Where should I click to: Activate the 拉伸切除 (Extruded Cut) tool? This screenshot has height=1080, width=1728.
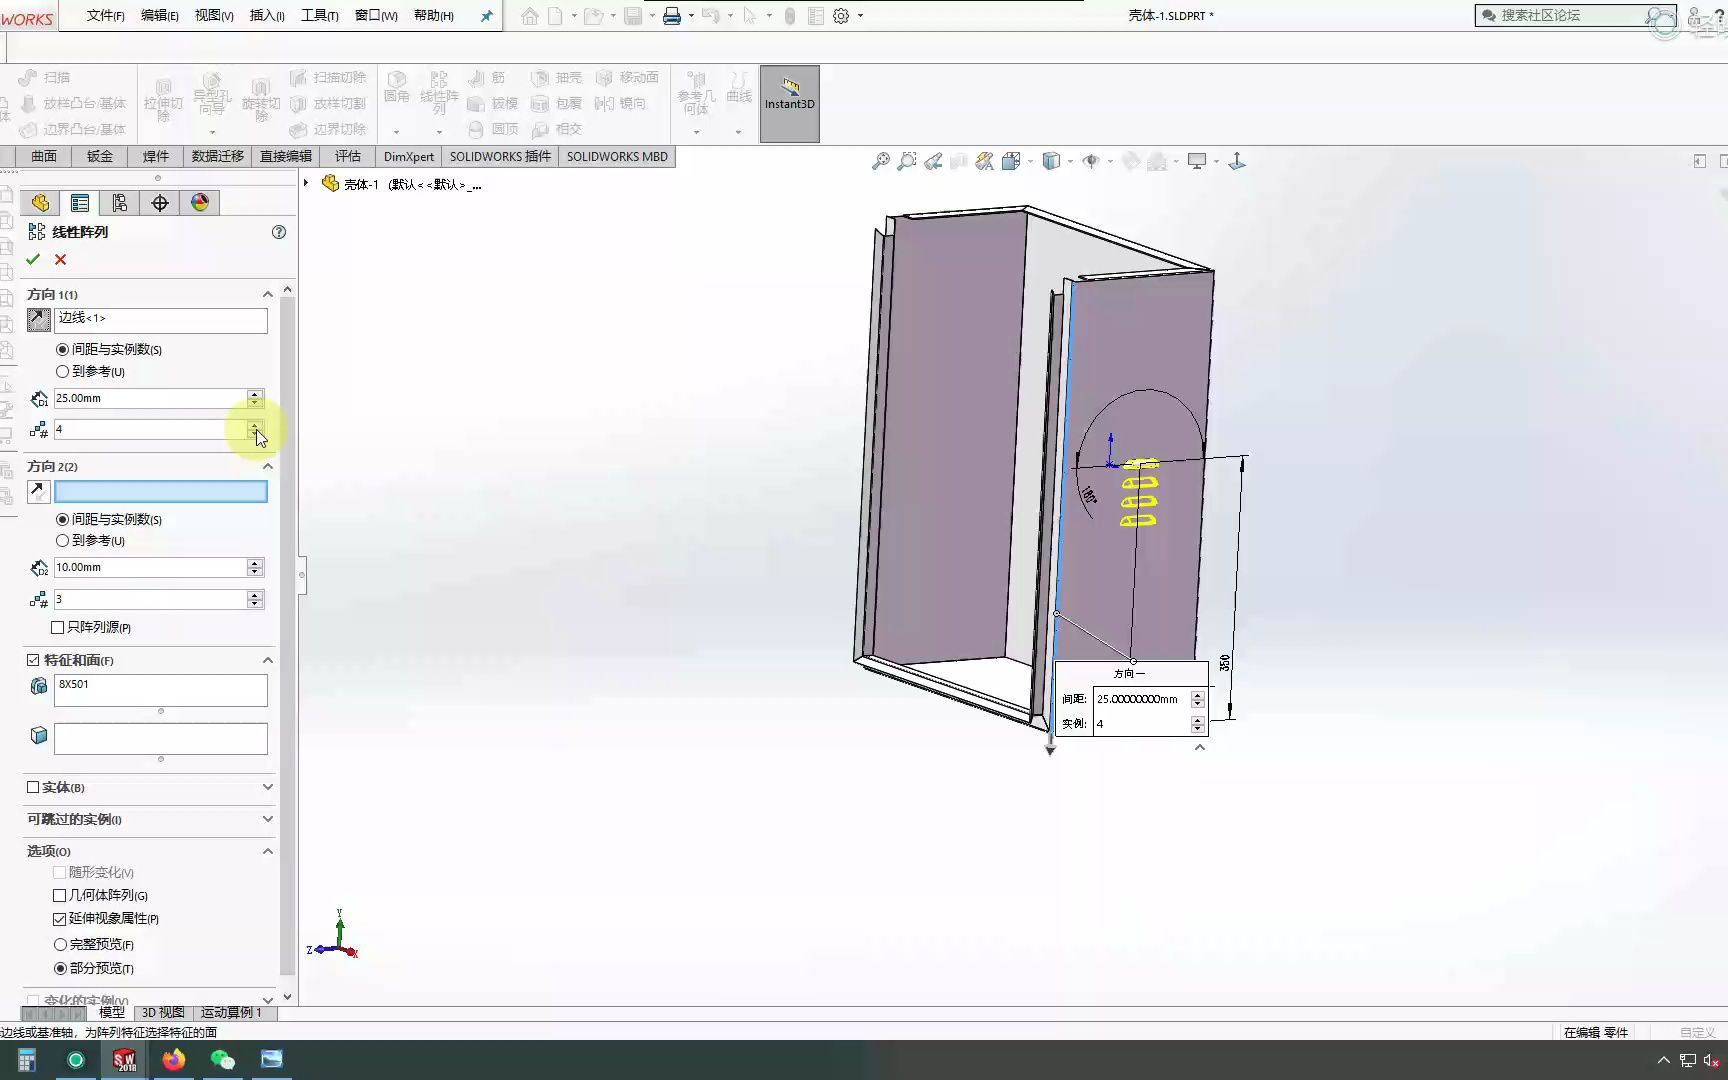(x=163, y=100)
